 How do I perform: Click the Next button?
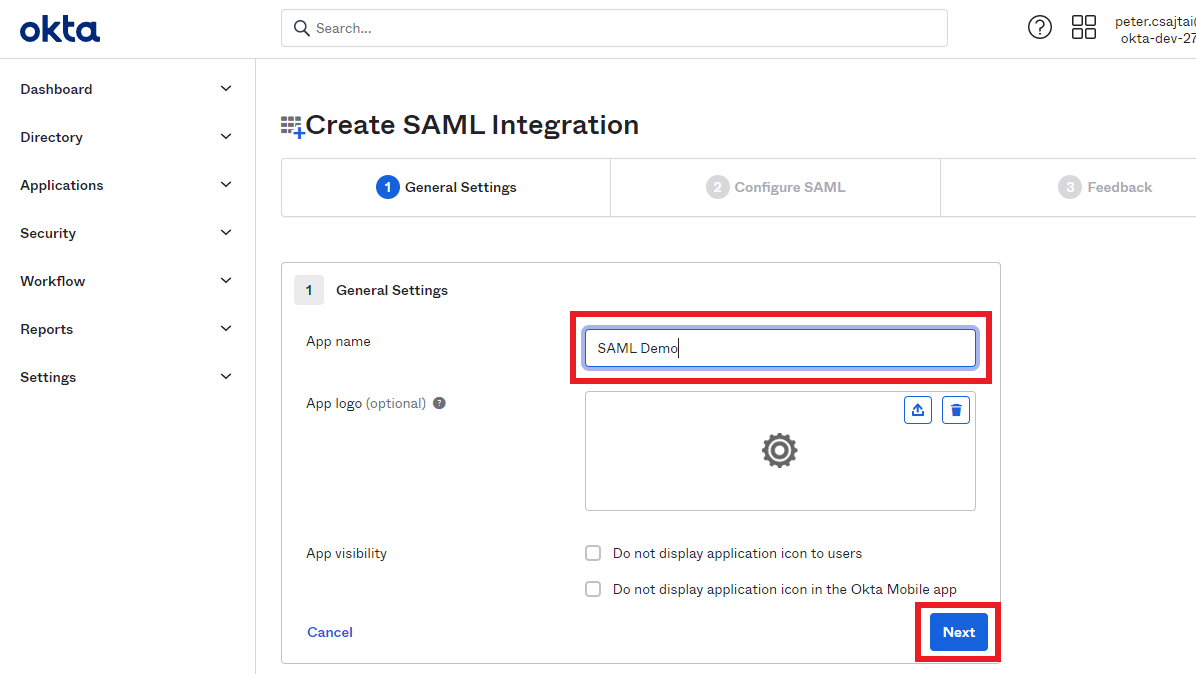pyautogui.click(x=958, y=632)
